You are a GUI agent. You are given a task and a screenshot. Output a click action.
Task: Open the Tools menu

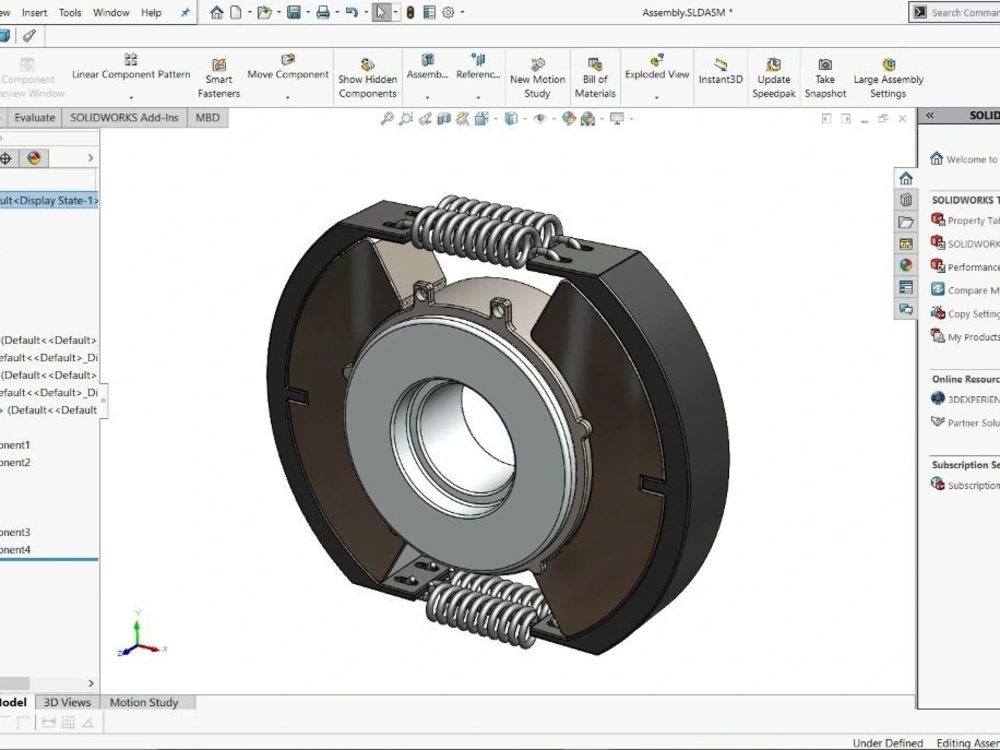point(69,12)
